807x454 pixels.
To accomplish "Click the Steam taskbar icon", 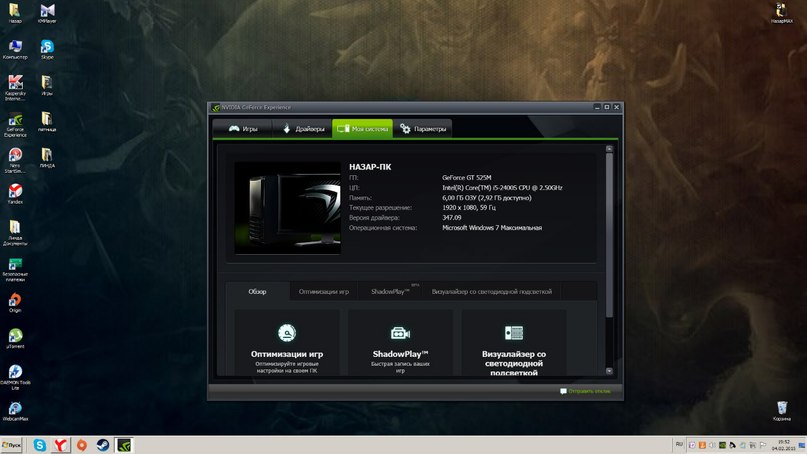I will (x=103, y=445).
